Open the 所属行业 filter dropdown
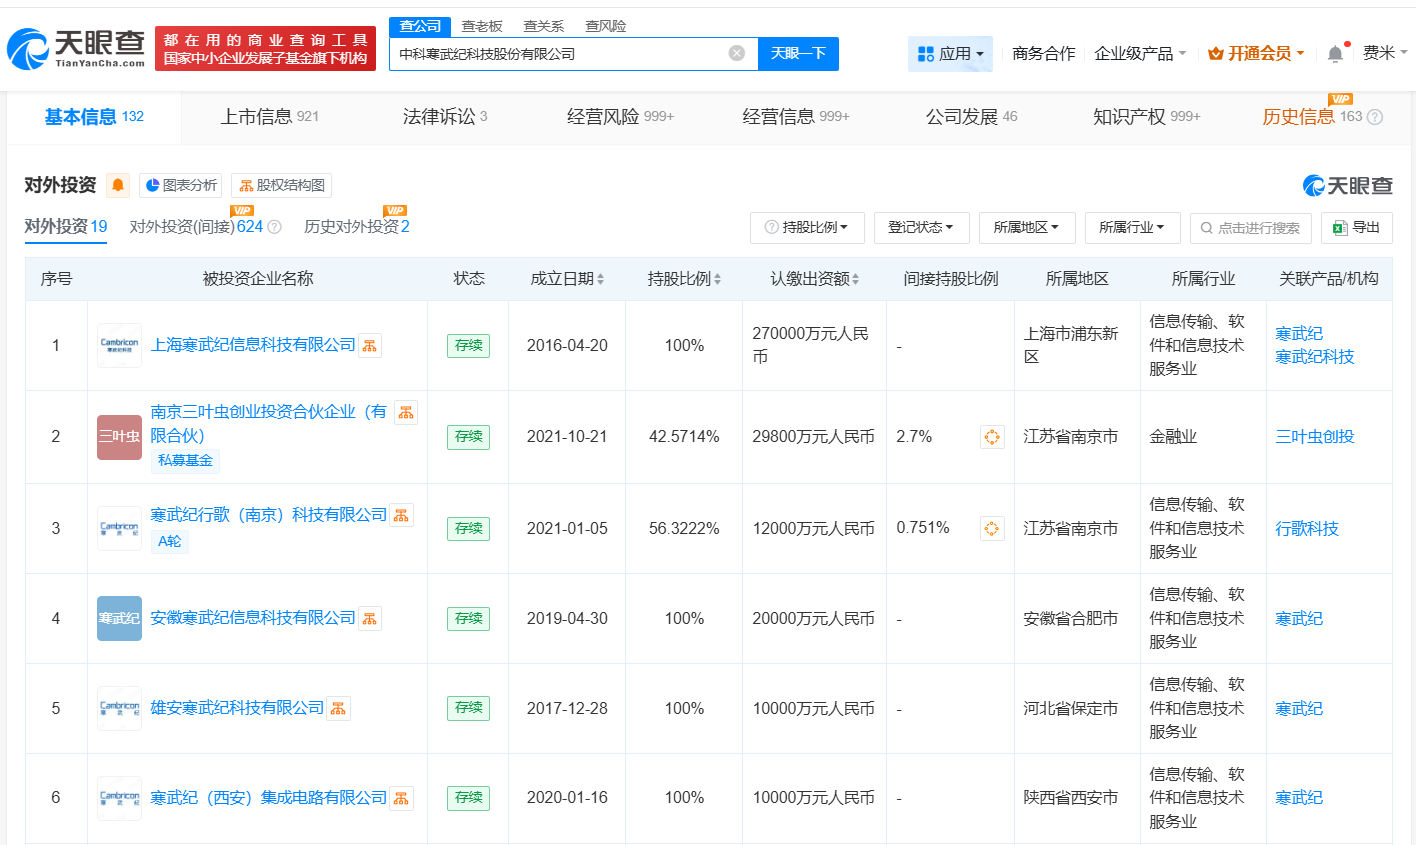Screen dimensions: 1416x845 tap(1132, 227)
